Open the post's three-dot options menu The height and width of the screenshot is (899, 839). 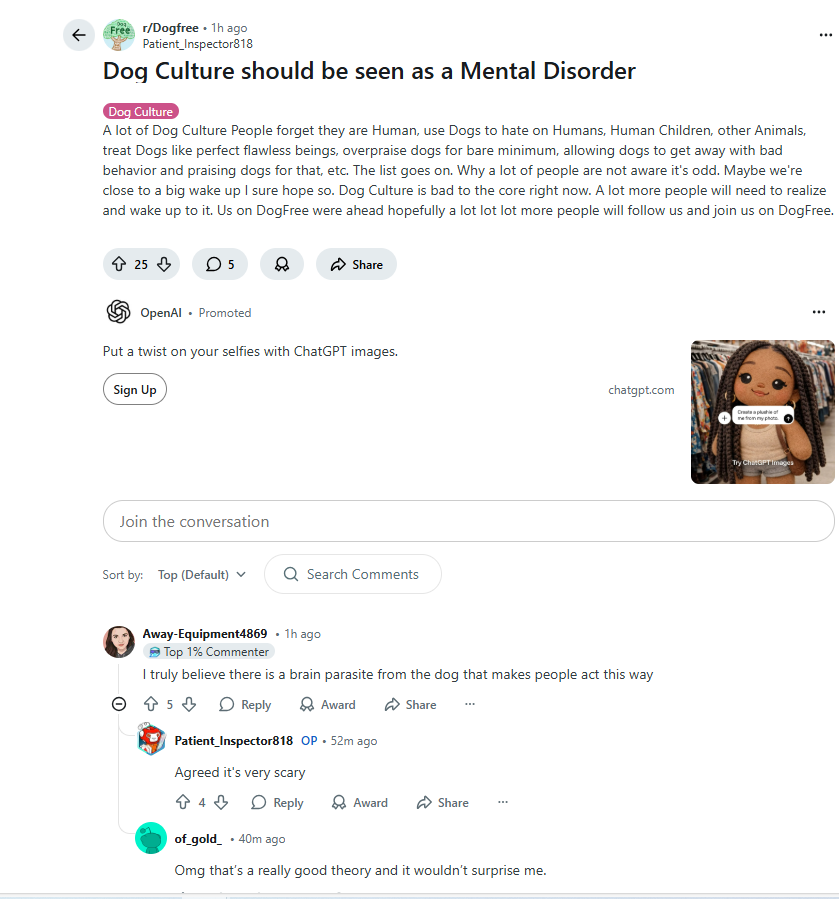(x=825, y=35)
